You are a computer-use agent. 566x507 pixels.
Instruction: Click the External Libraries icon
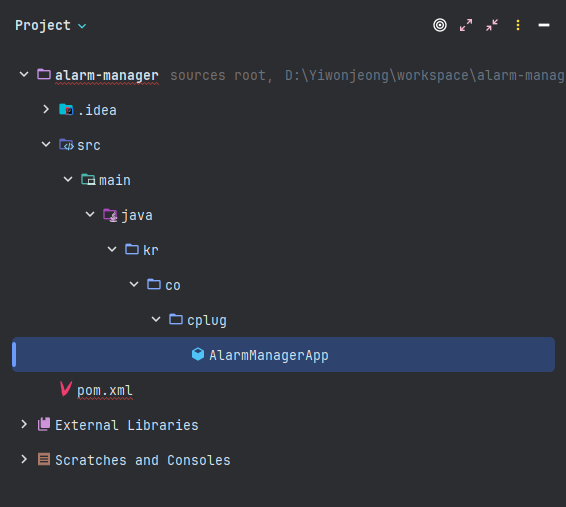coord(44,424)
